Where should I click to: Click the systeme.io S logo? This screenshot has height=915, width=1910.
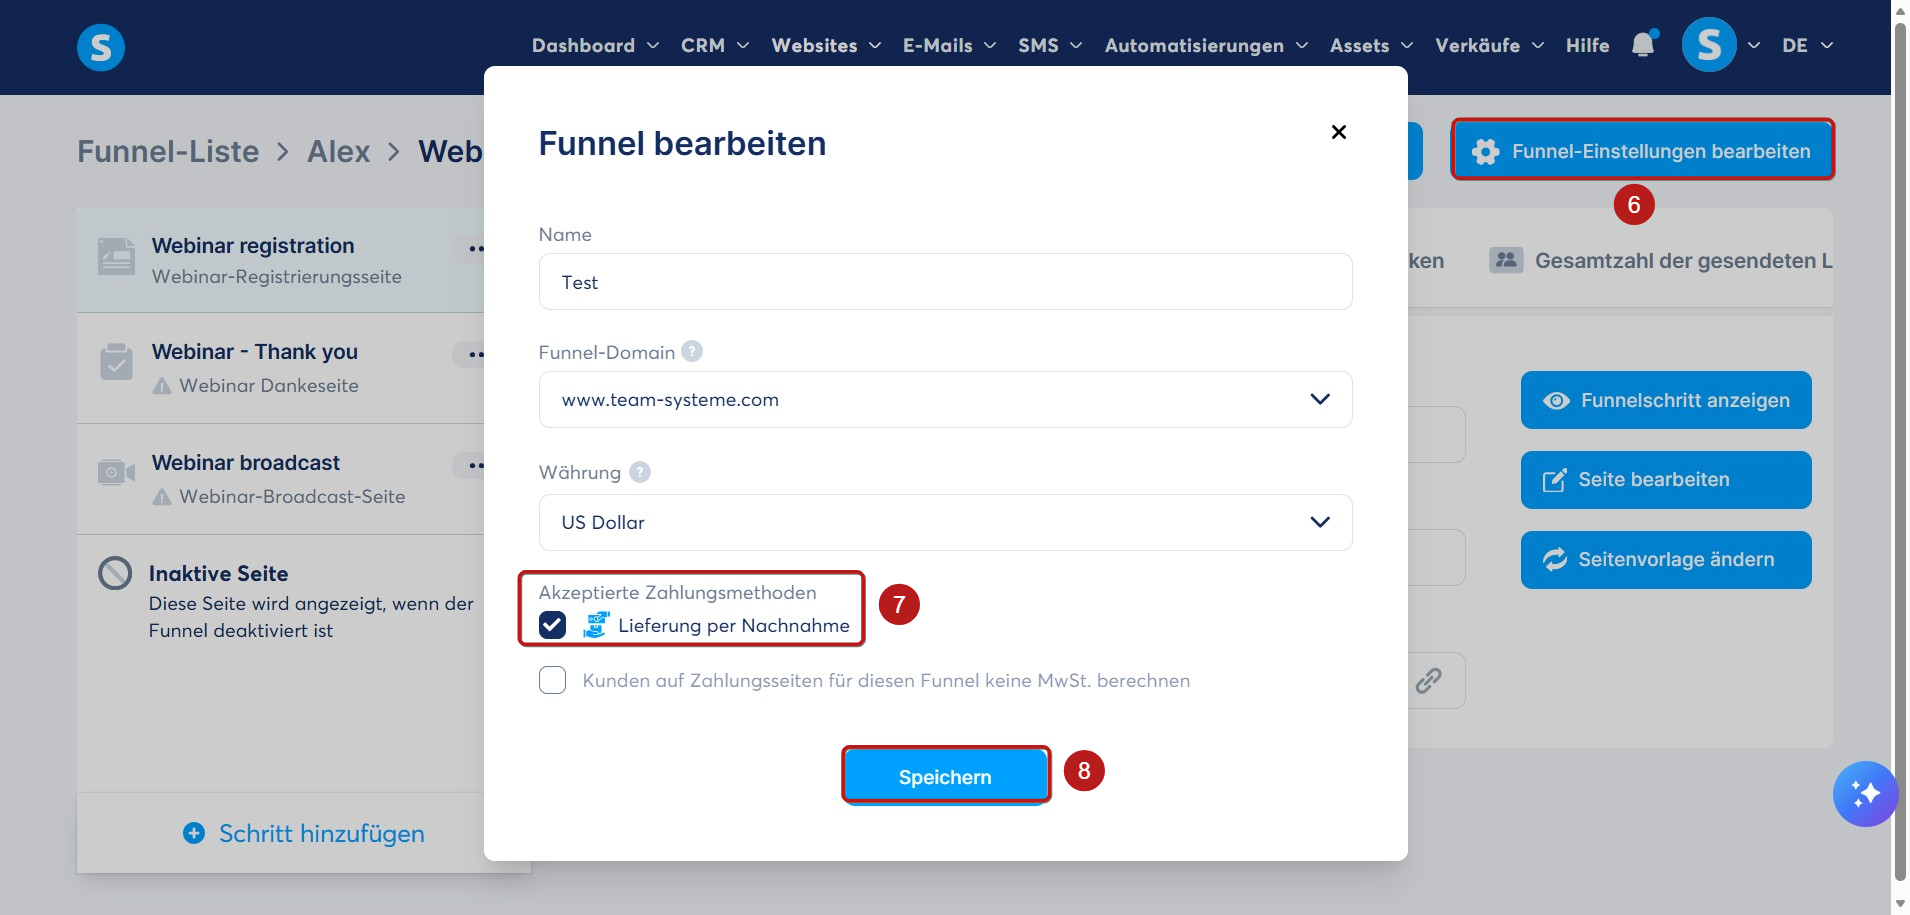(x=101, y=47)
